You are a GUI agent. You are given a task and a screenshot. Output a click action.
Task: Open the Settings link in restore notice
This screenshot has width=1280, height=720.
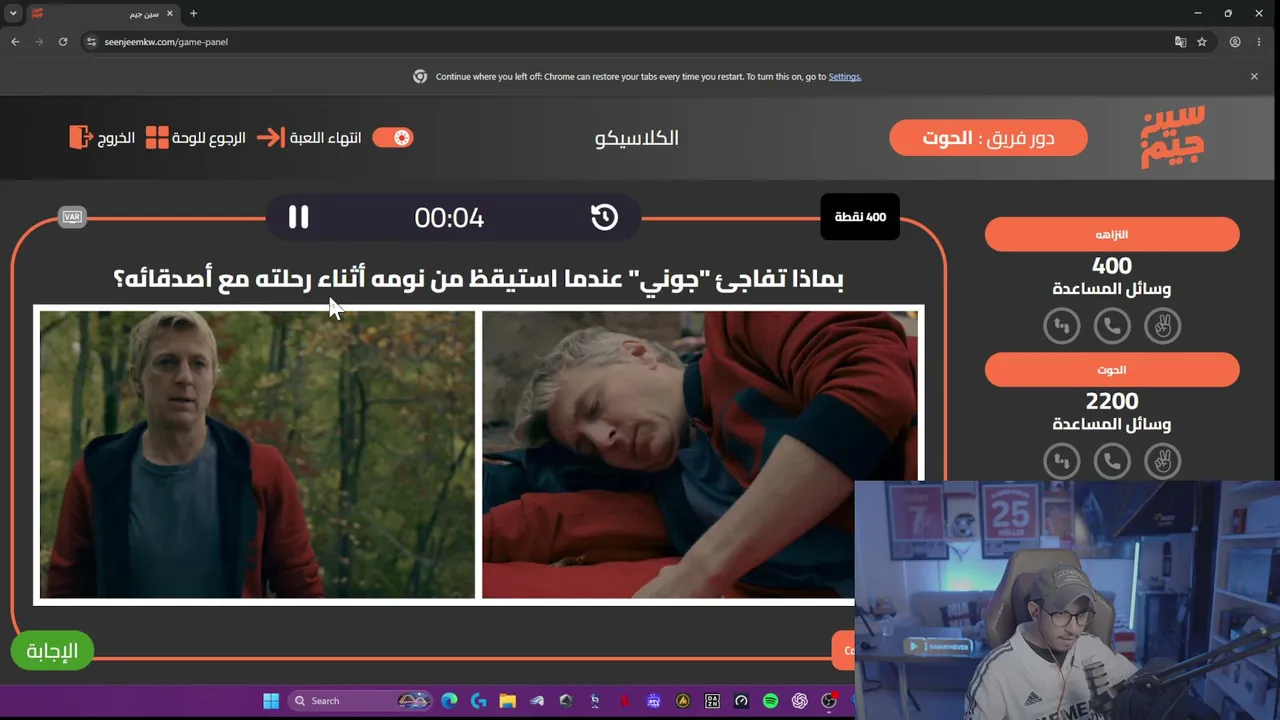pos(845,77)
